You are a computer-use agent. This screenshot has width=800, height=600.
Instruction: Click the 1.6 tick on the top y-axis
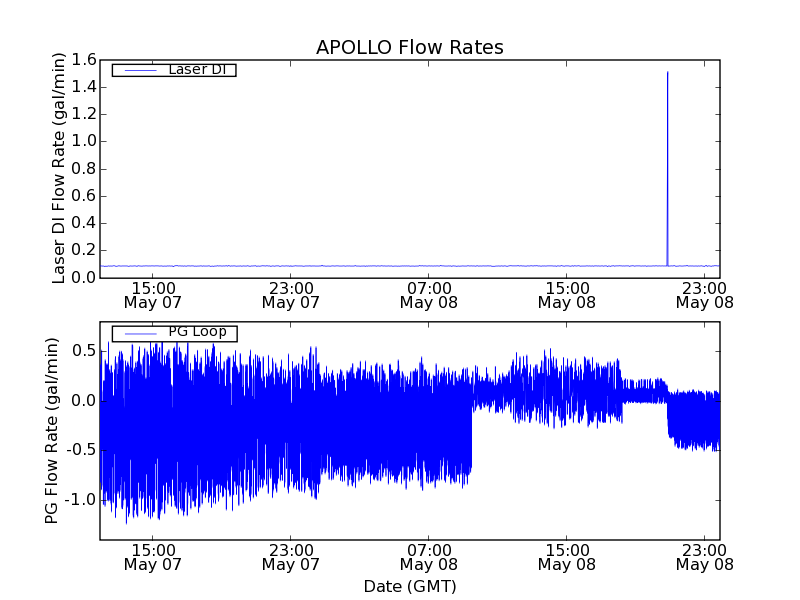[x=84, y=60]
